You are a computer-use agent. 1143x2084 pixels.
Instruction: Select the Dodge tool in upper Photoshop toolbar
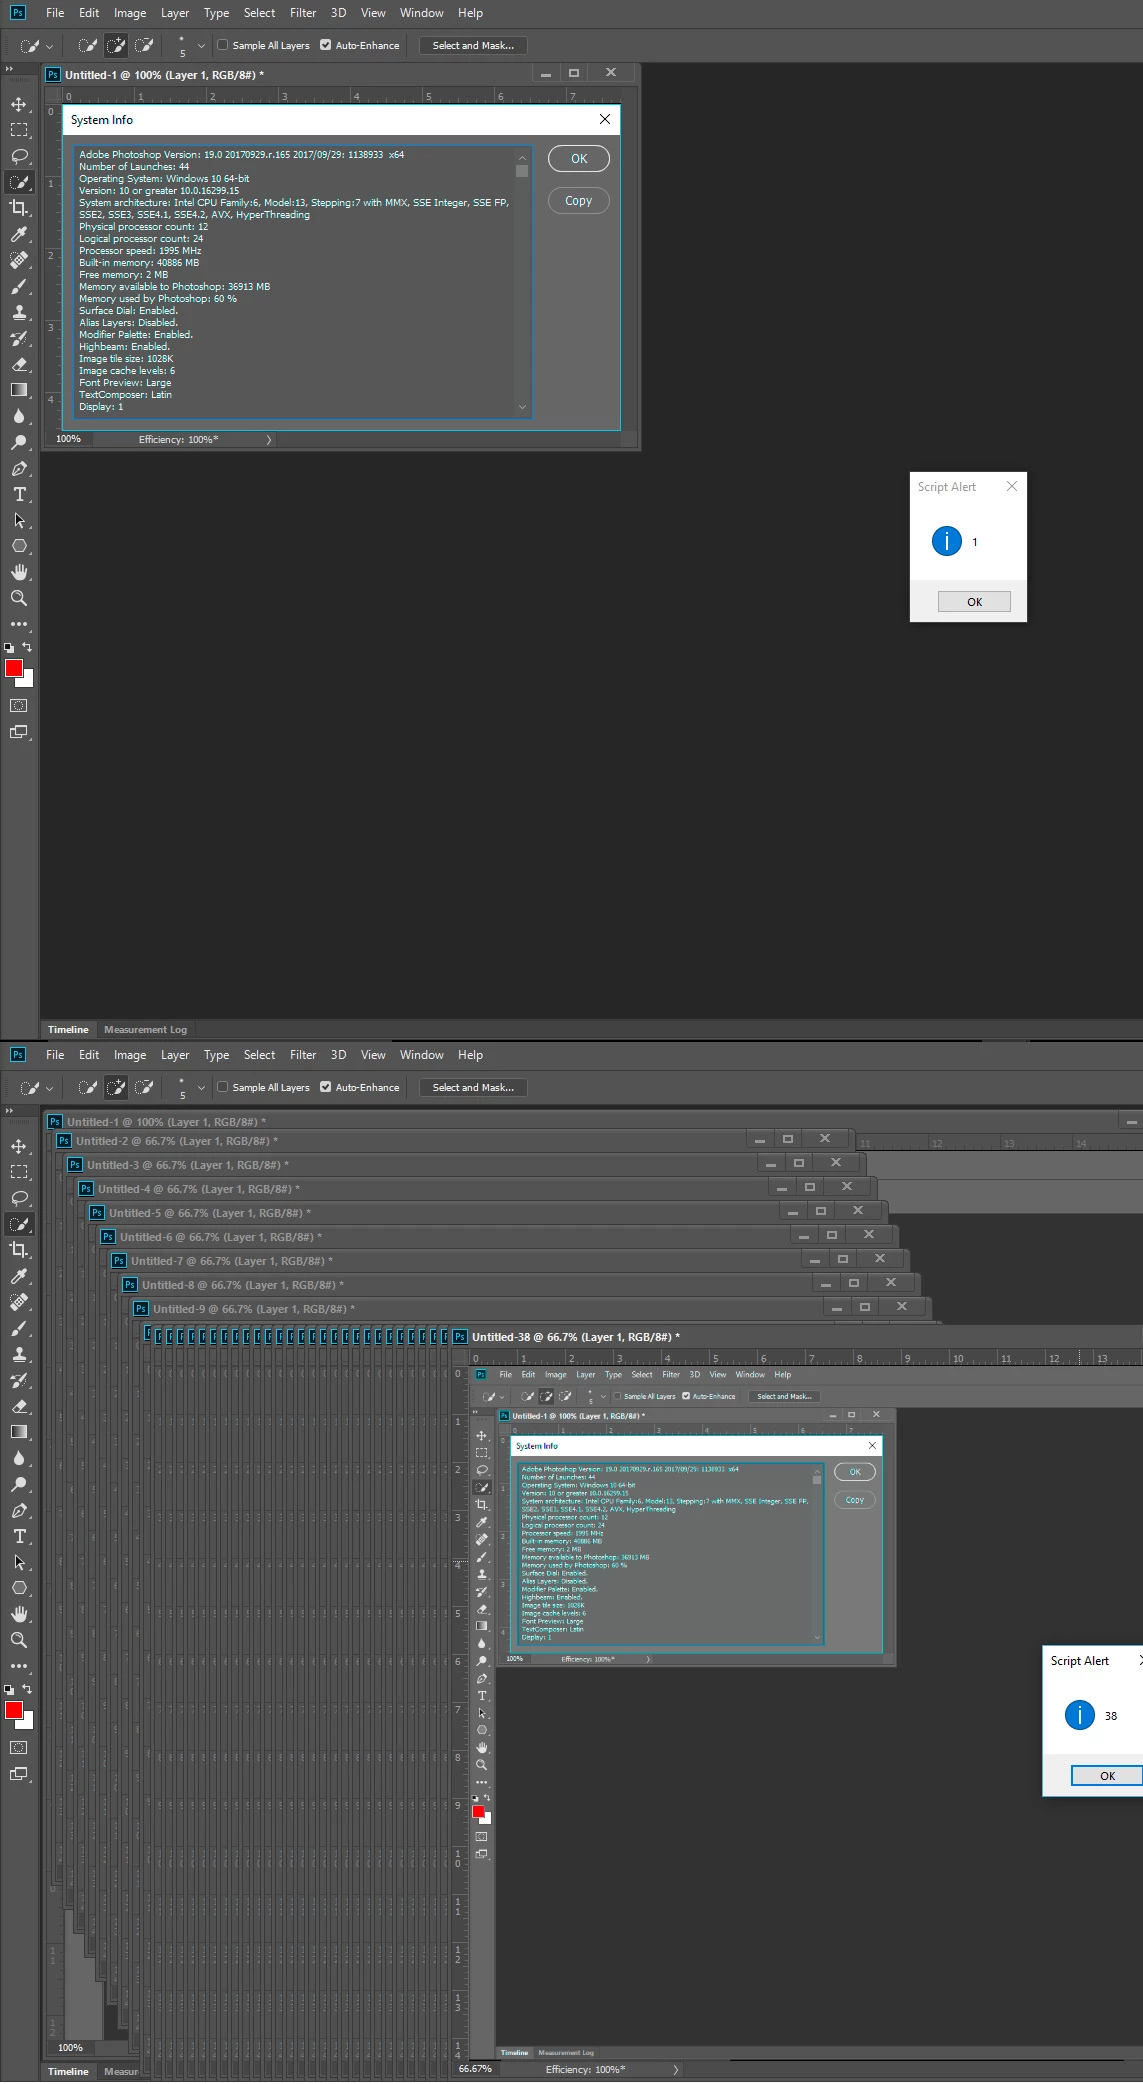pyautogui.click(x=19, y=442)
